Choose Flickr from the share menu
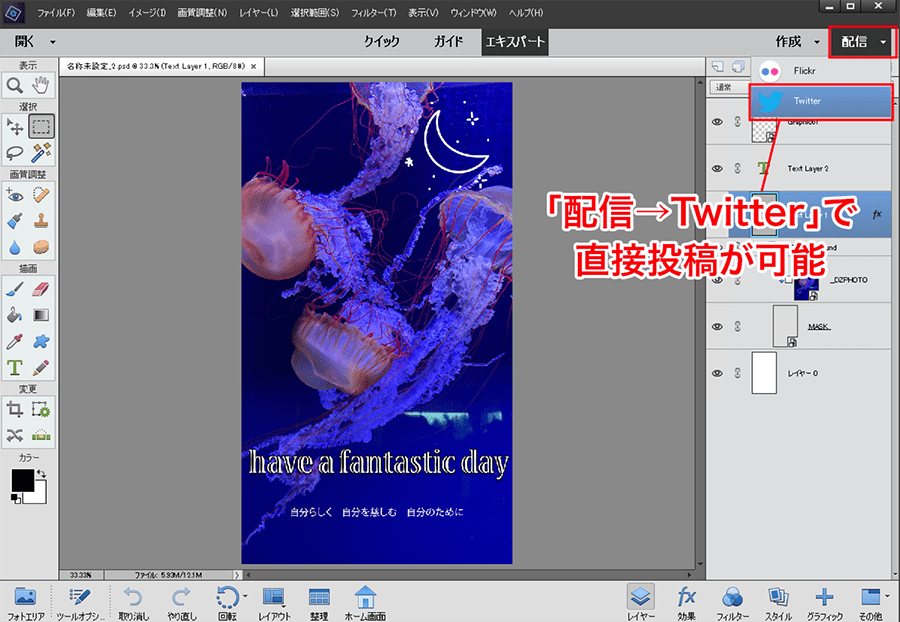Viewport: 900px width, 622px height. tap(821, 71)
